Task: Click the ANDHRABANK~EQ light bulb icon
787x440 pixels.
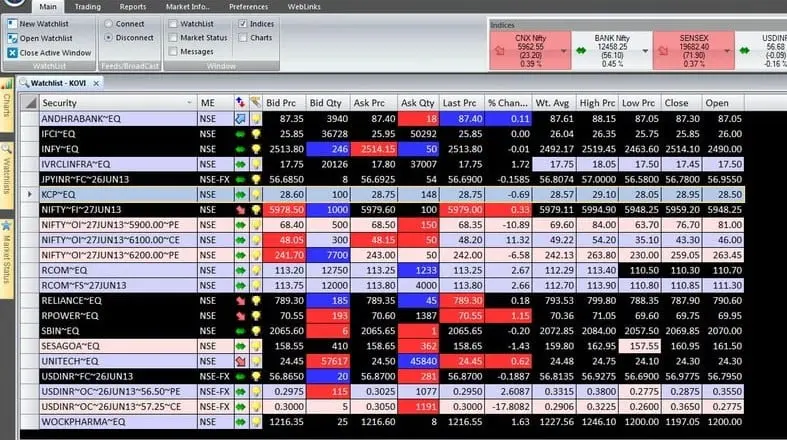Action: pyautogui.click(x=256, y=119)
